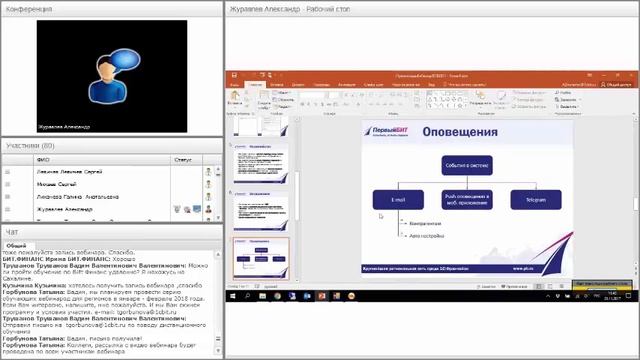Click the Примечания comments button in status bar
This screenshot has width=640, height=360.
pos(514,287)
